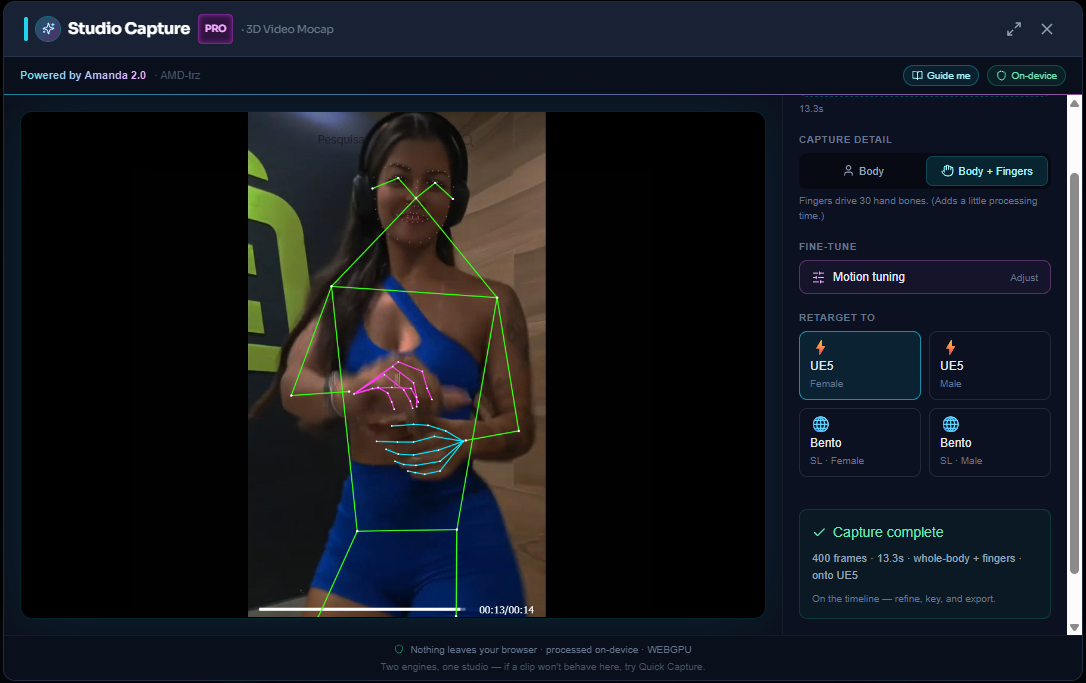
Task: Click the hand icon in Body + Fingers
Action: click(947, 171)
